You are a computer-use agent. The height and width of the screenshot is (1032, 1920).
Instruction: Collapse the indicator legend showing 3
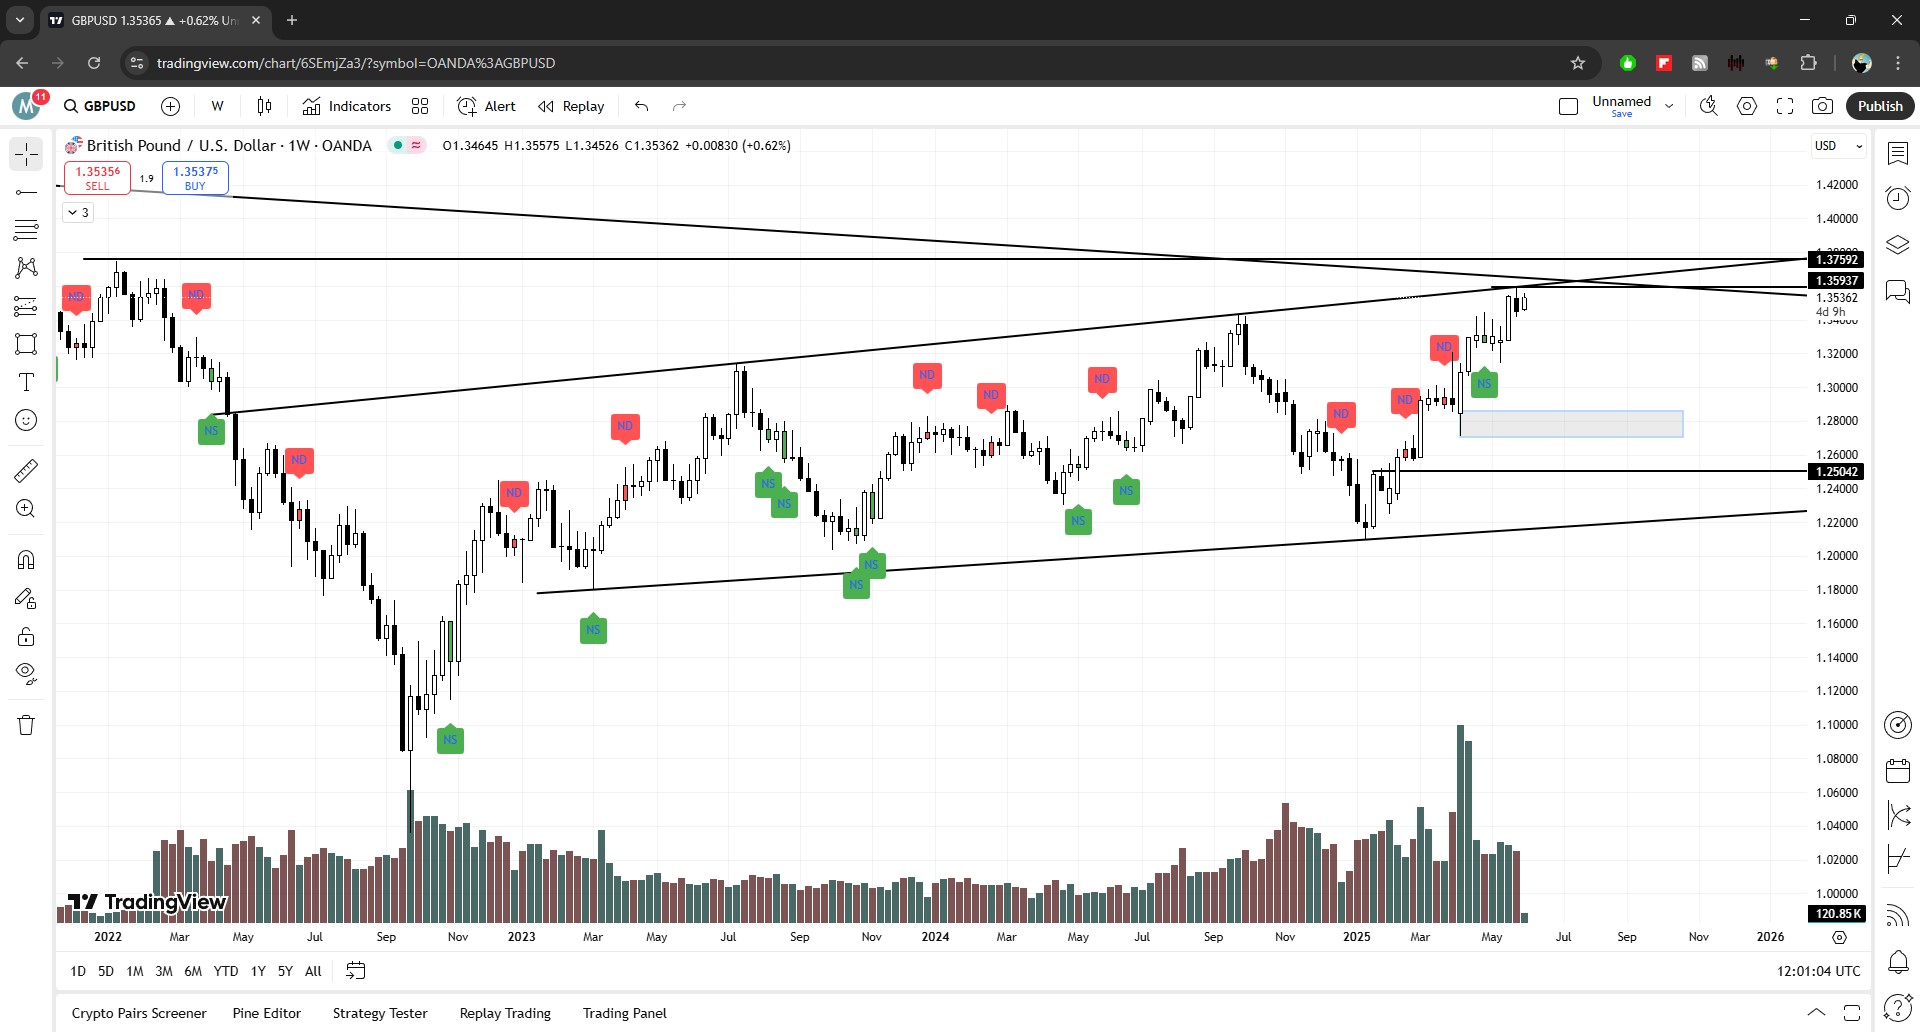(78, 212)
